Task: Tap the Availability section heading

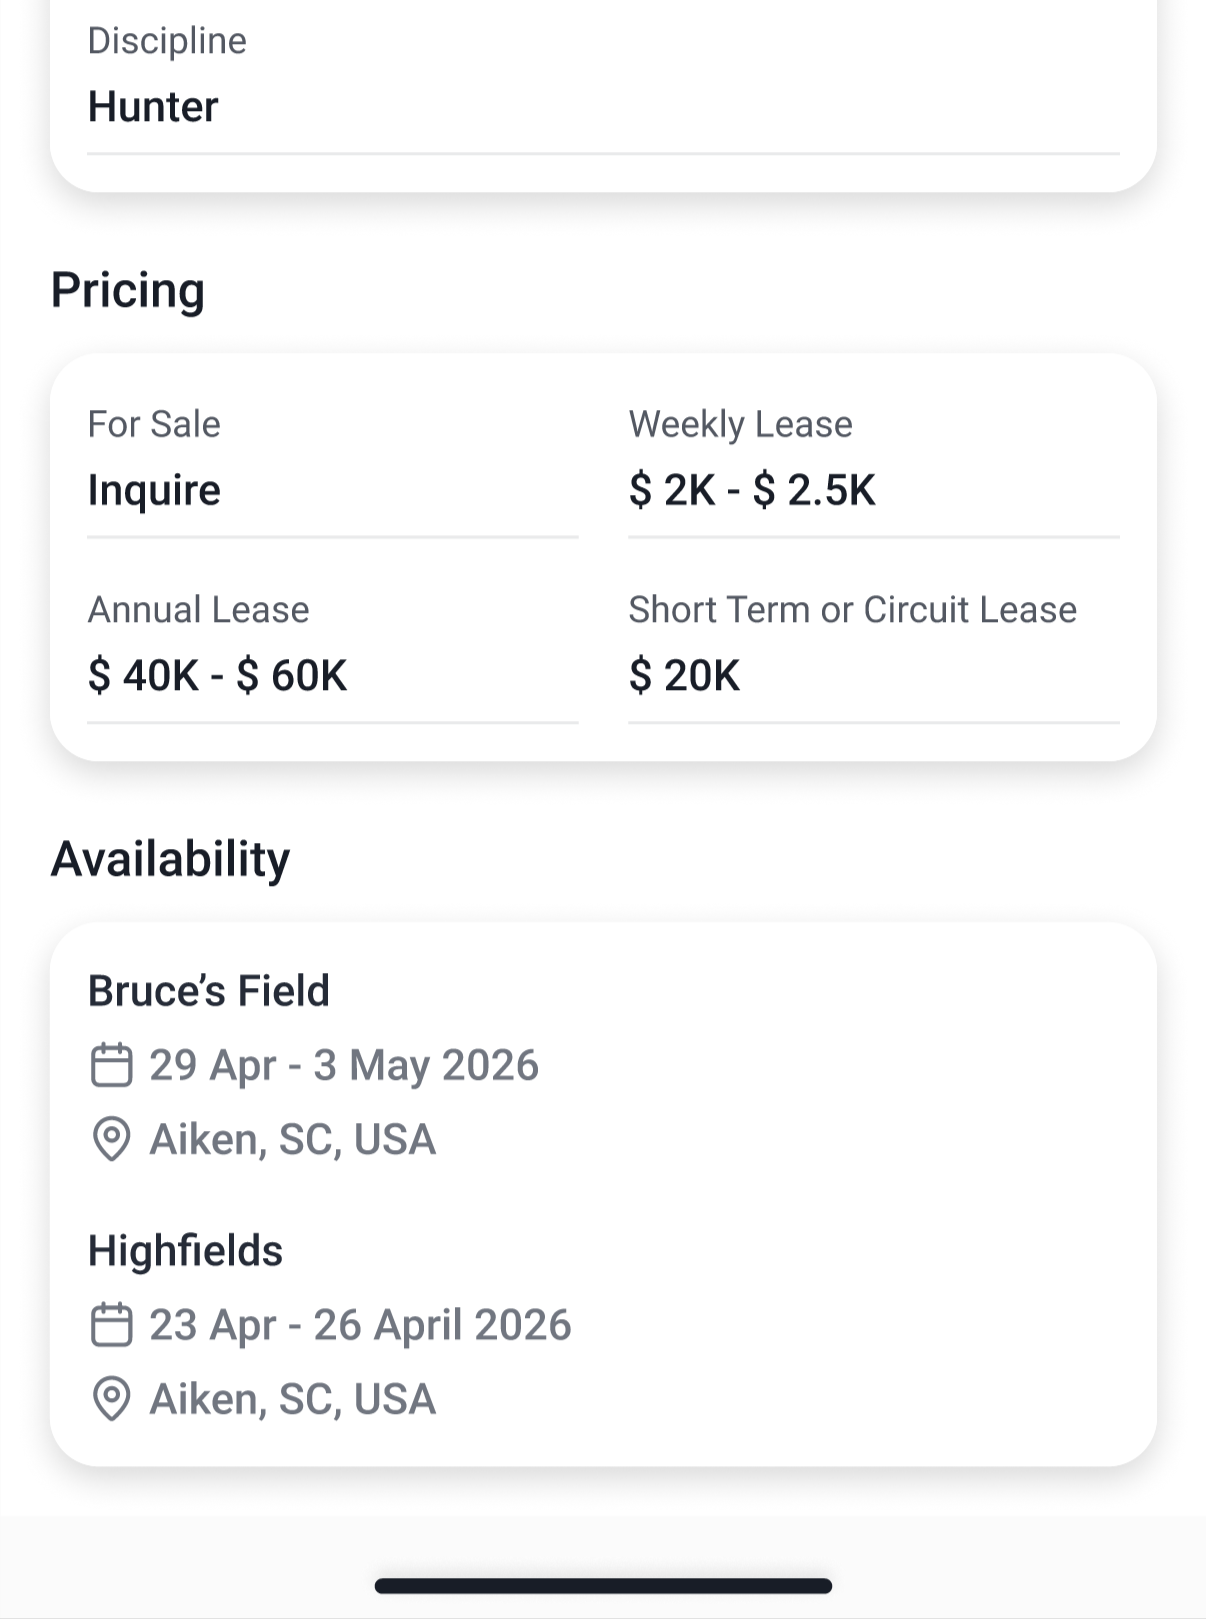Action: pyautogui.click(x=170, y=859)
